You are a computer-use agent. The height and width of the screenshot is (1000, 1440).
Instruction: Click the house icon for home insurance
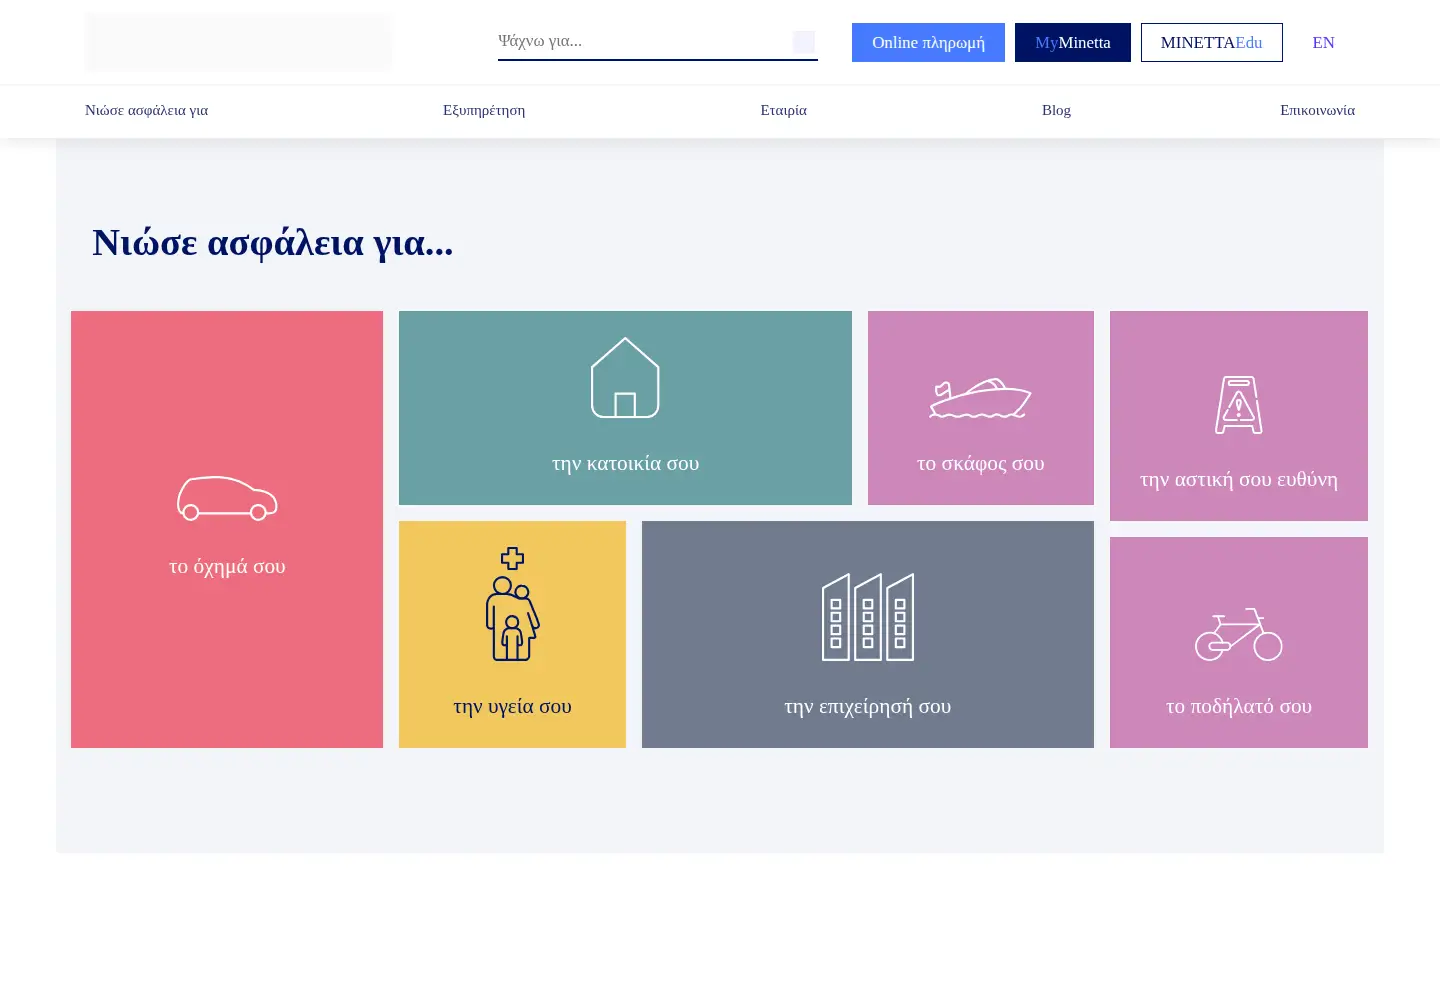click(625, 378)
